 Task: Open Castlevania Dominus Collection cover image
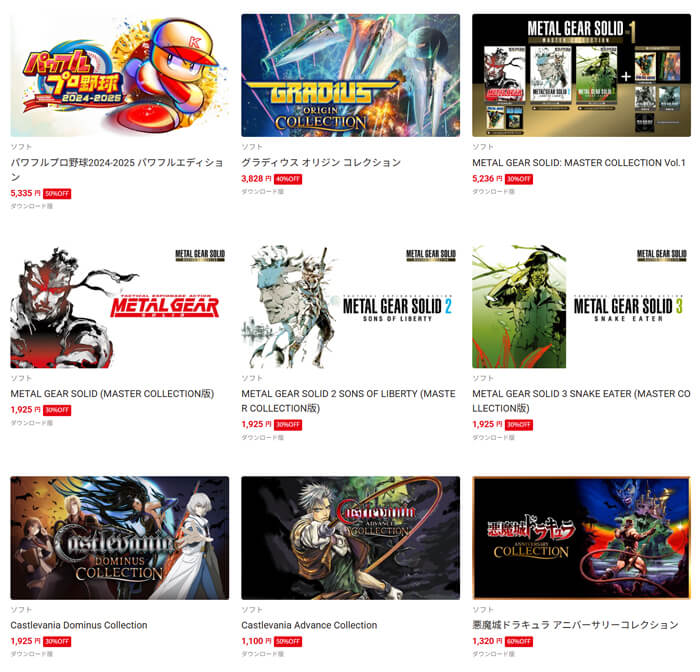pos(120,538)
